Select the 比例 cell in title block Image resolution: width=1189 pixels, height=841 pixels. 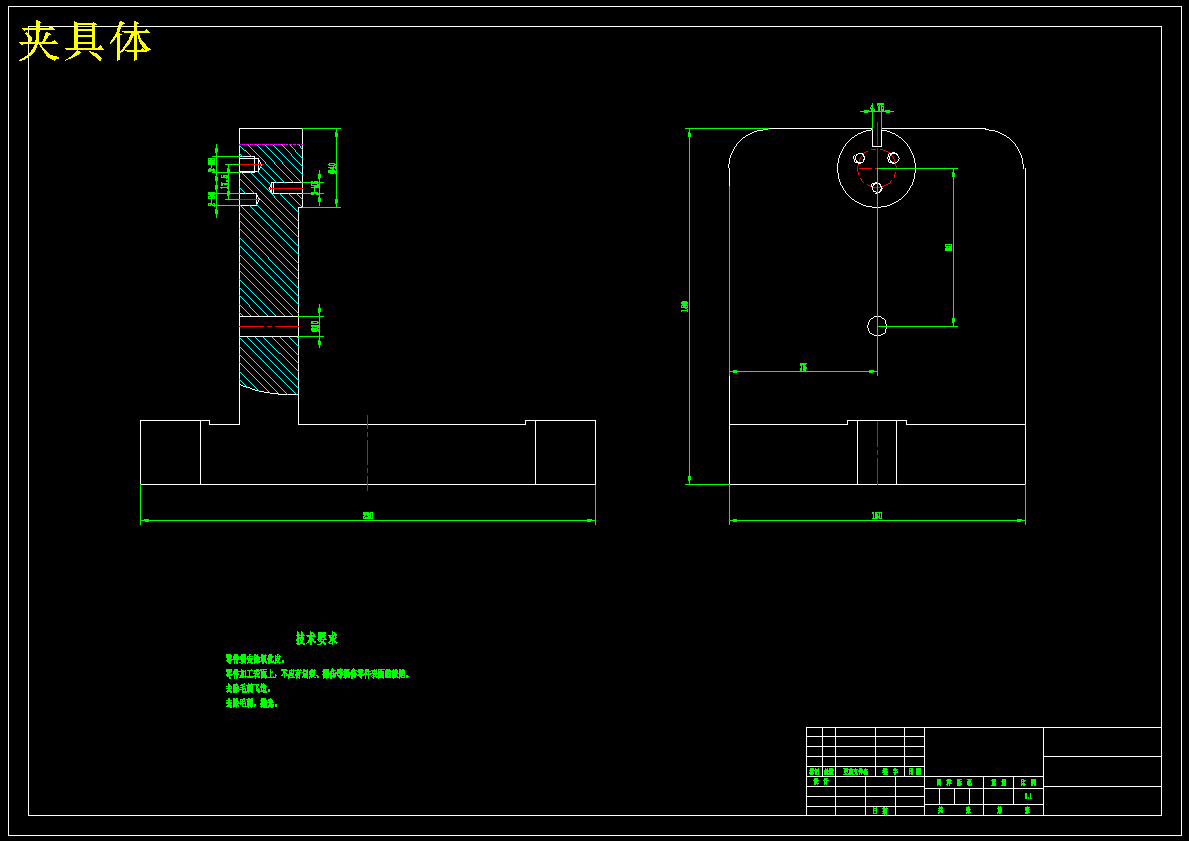[x=1028, y=782]
